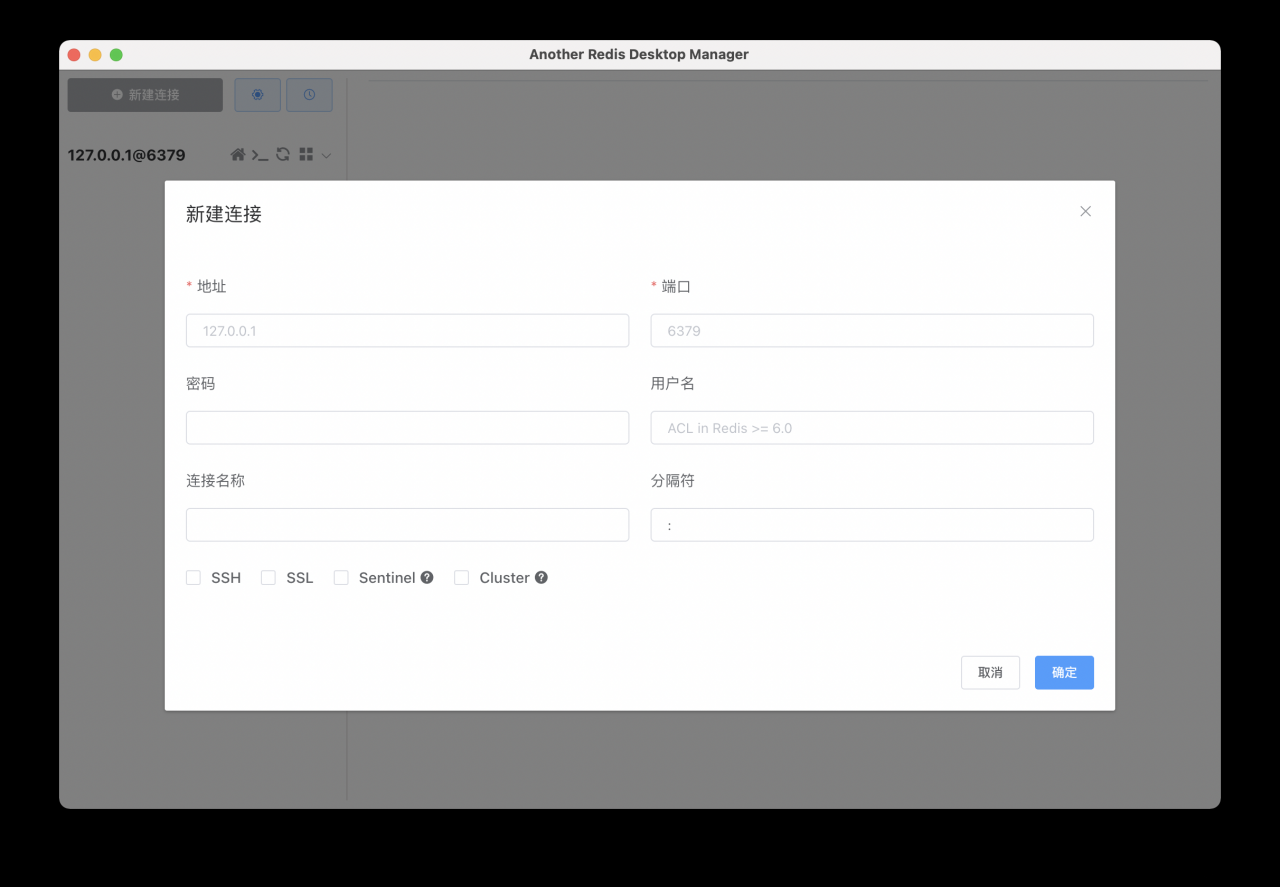Refresh the 127.0.0.1@6379 connection

[283, 155]
